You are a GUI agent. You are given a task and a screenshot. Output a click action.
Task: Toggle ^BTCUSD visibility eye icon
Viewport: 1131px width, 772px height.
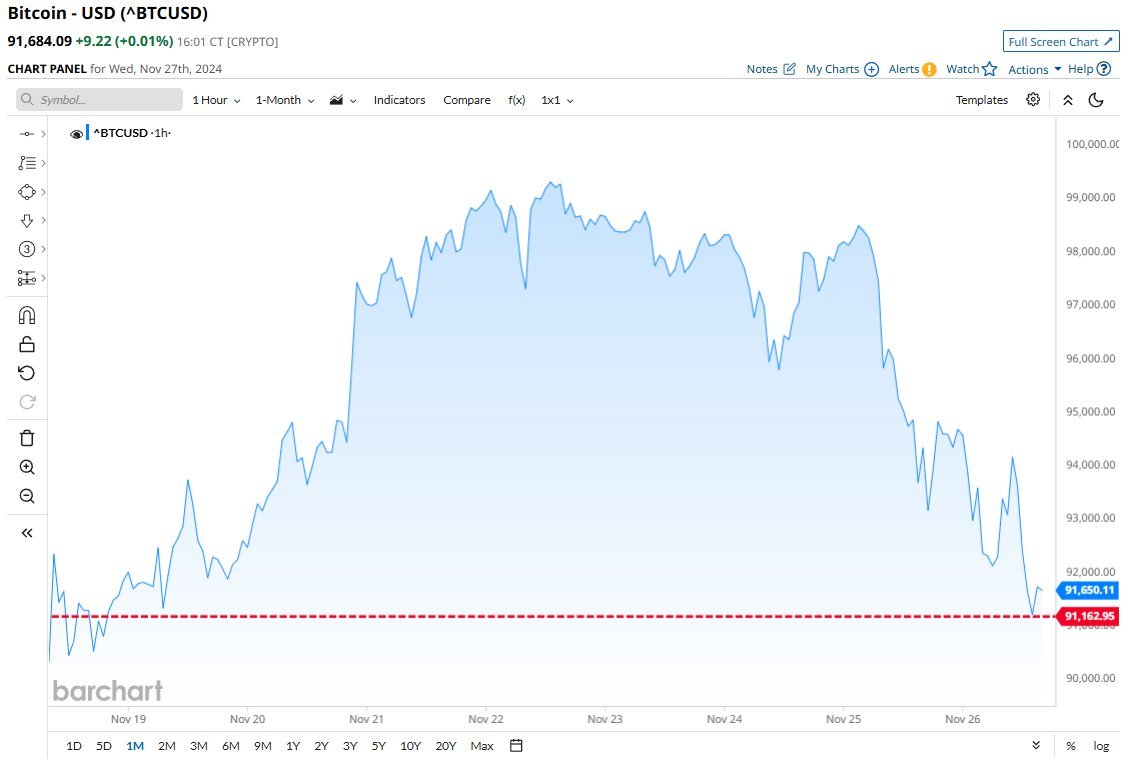pos(76,133)
